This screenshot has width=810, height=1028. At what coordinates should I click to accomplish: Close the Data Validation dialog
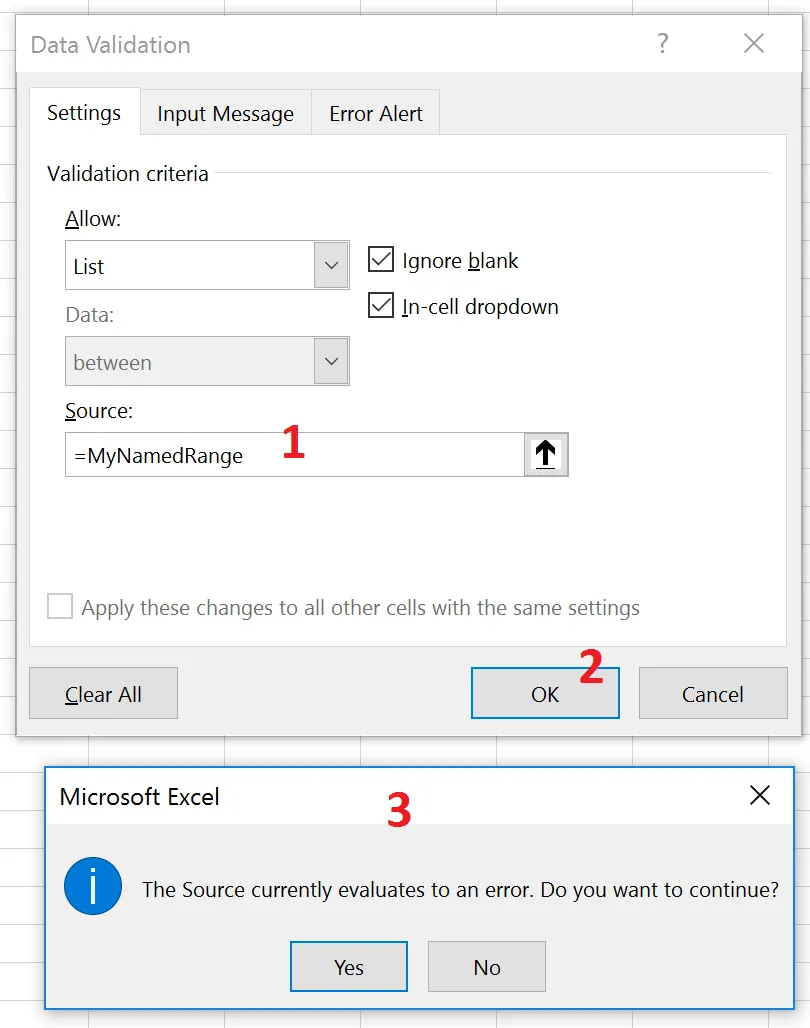pos(753,44)
